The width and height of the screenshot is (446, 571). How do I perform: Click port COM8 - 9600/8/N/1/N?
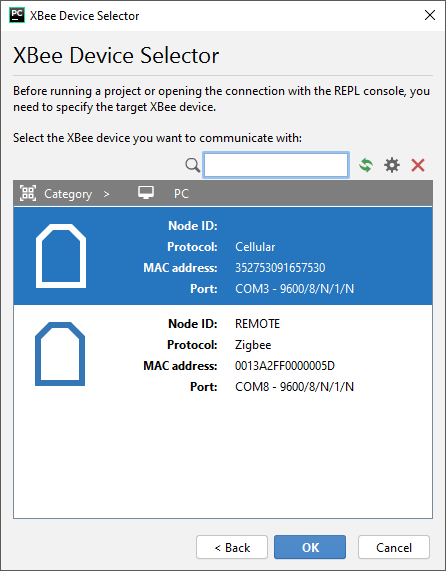pos(295,387)
